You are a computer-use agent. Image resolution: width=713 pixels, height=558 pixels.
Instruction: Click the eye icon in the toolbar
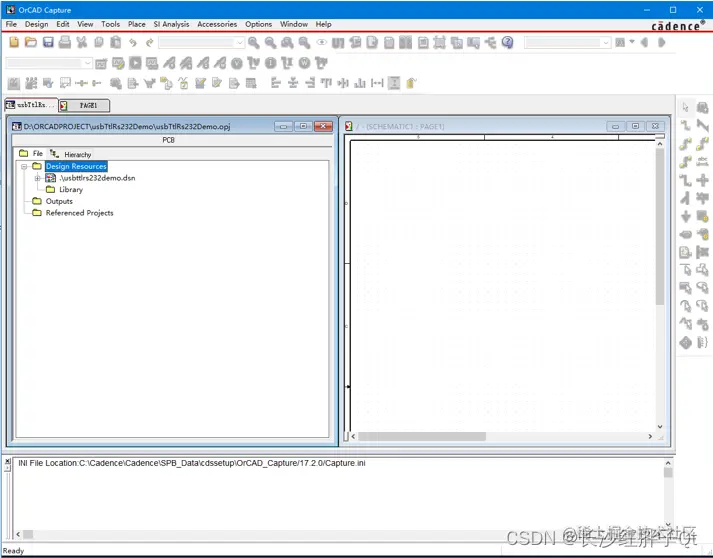321,42
